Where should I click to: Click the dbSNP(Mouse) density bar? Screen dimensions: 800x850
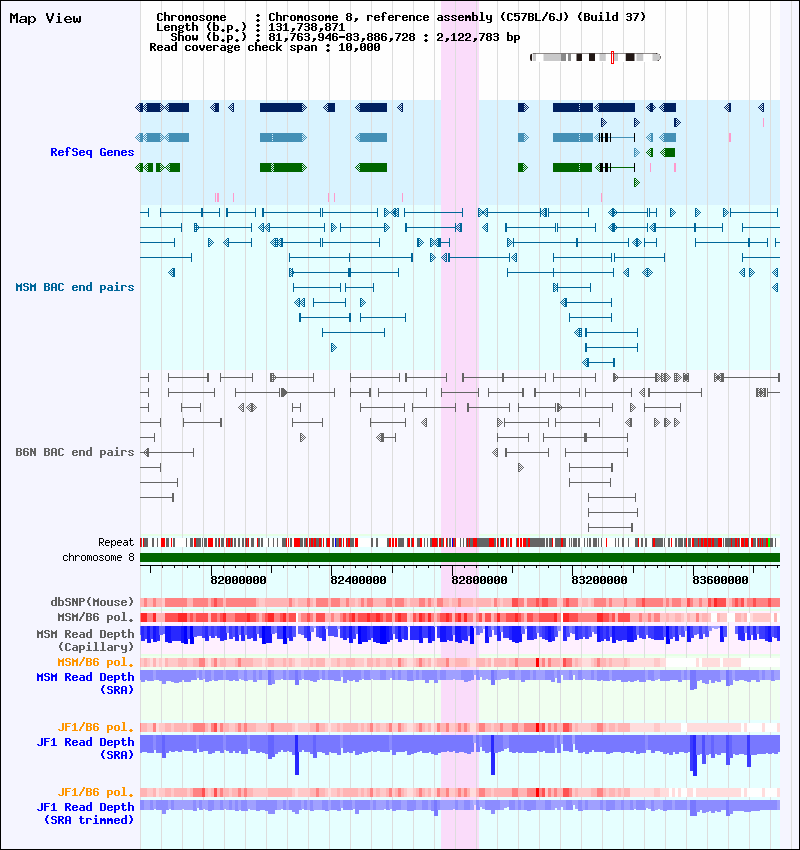[x=460, y=602]
